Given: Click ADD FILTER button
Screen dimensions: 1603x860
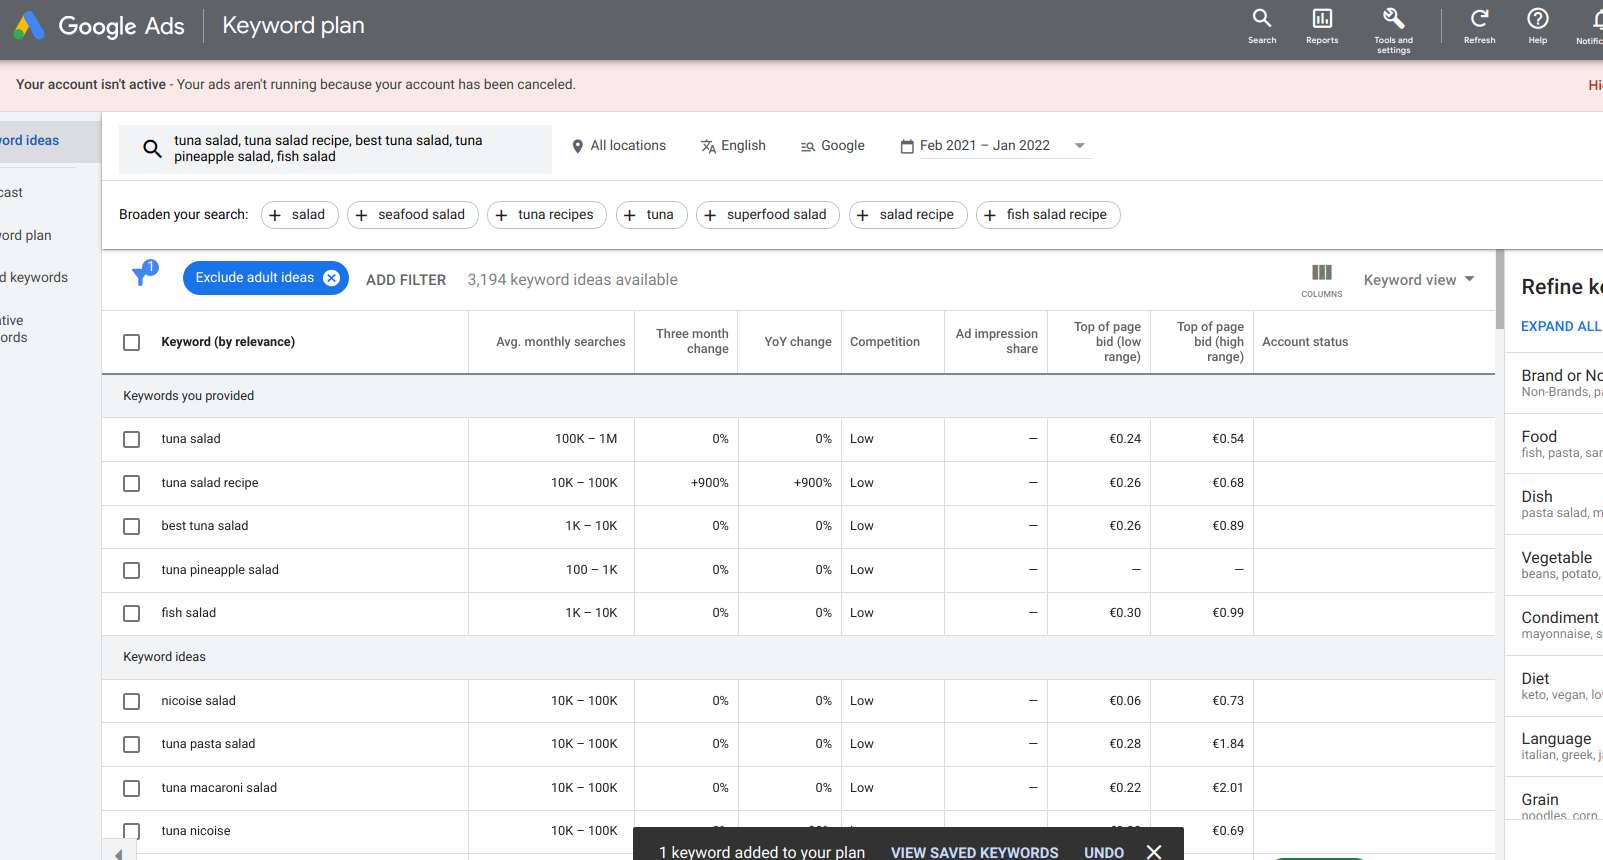Looking at the screenshot, I should pyautogui.click(x=406, y=280).
